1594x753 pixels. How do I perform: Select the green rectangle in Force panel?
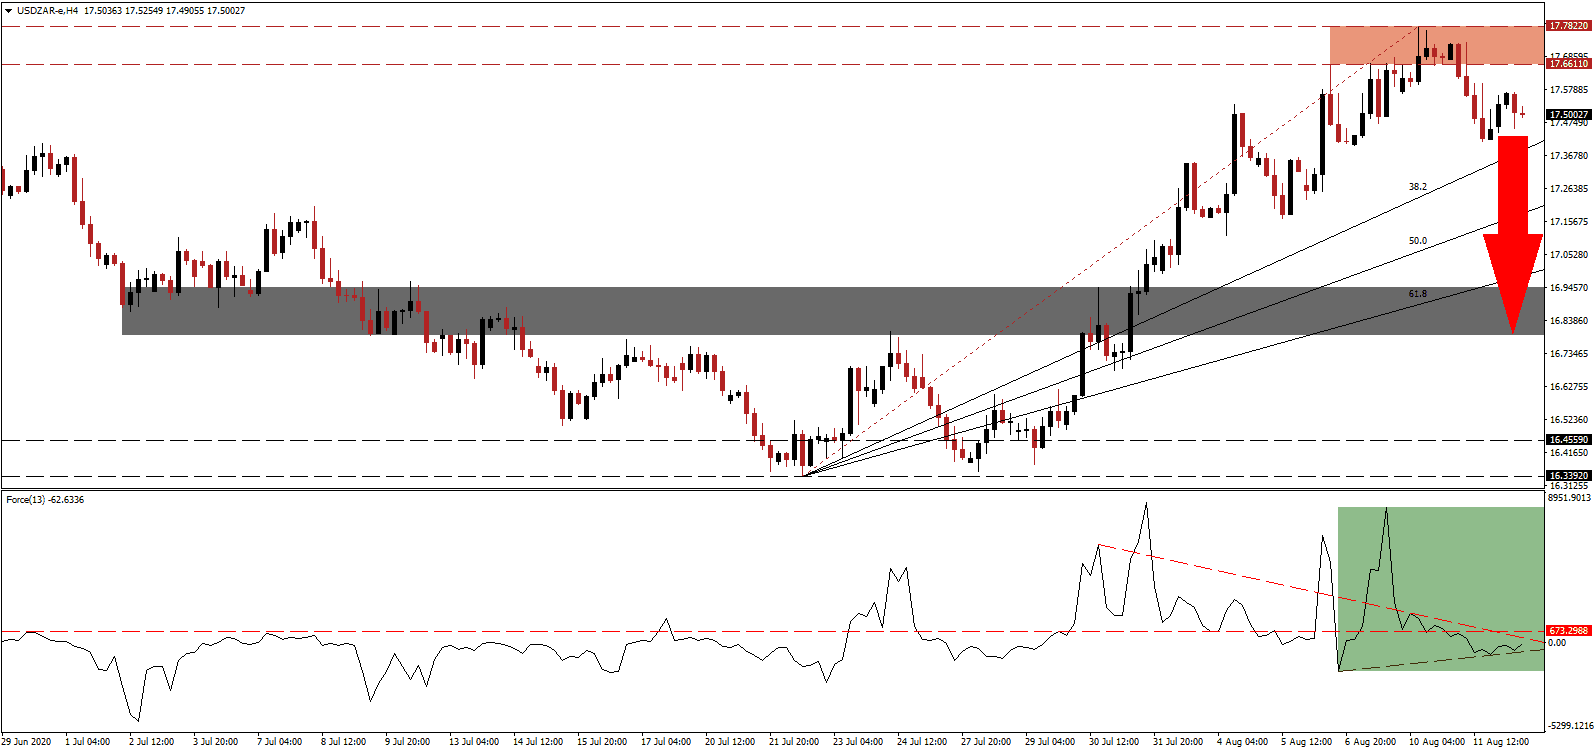tap(1440, 588)
